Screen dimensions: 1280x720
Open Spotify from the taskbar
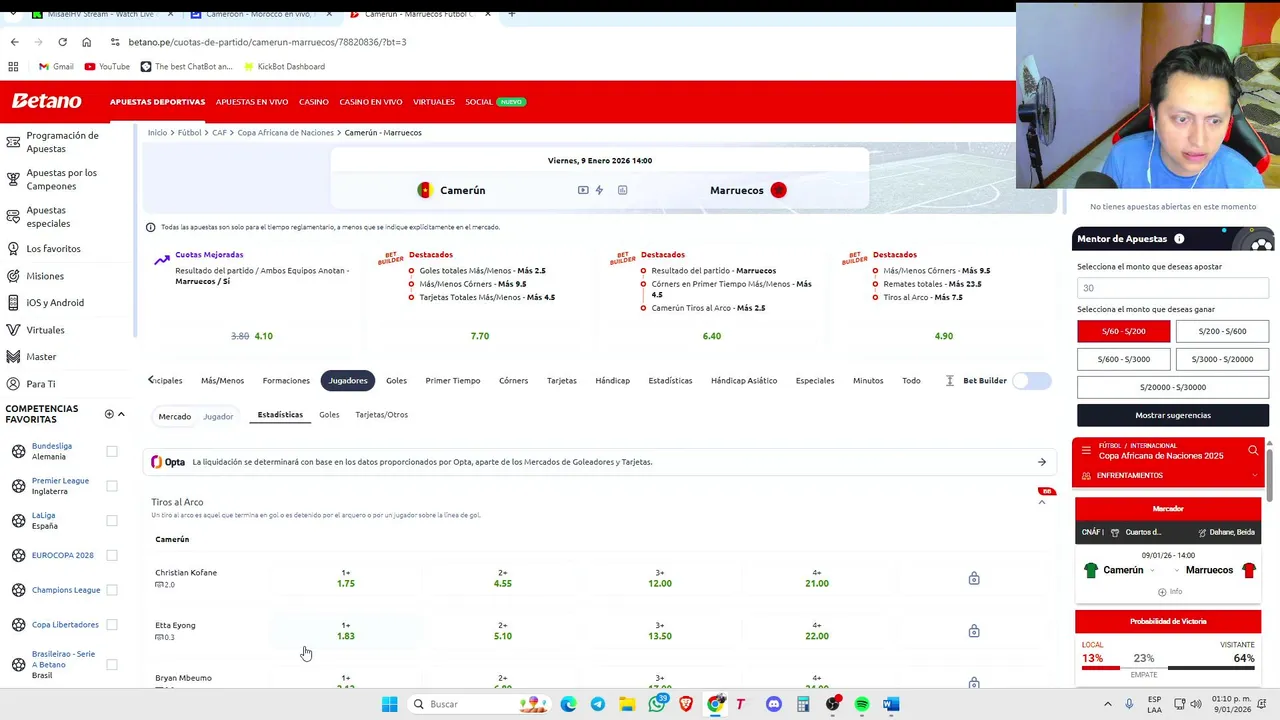[x=862, y=704]
